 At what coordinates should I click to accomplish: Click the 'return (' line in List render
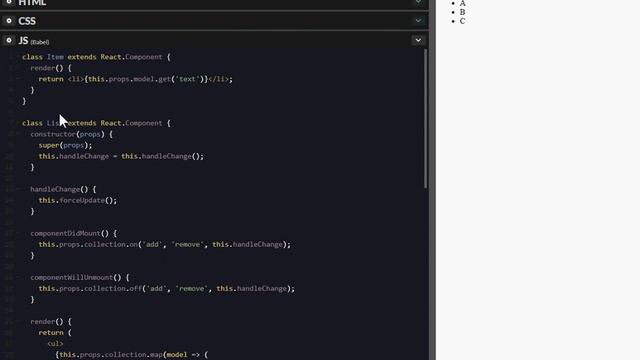coord(55,333)
